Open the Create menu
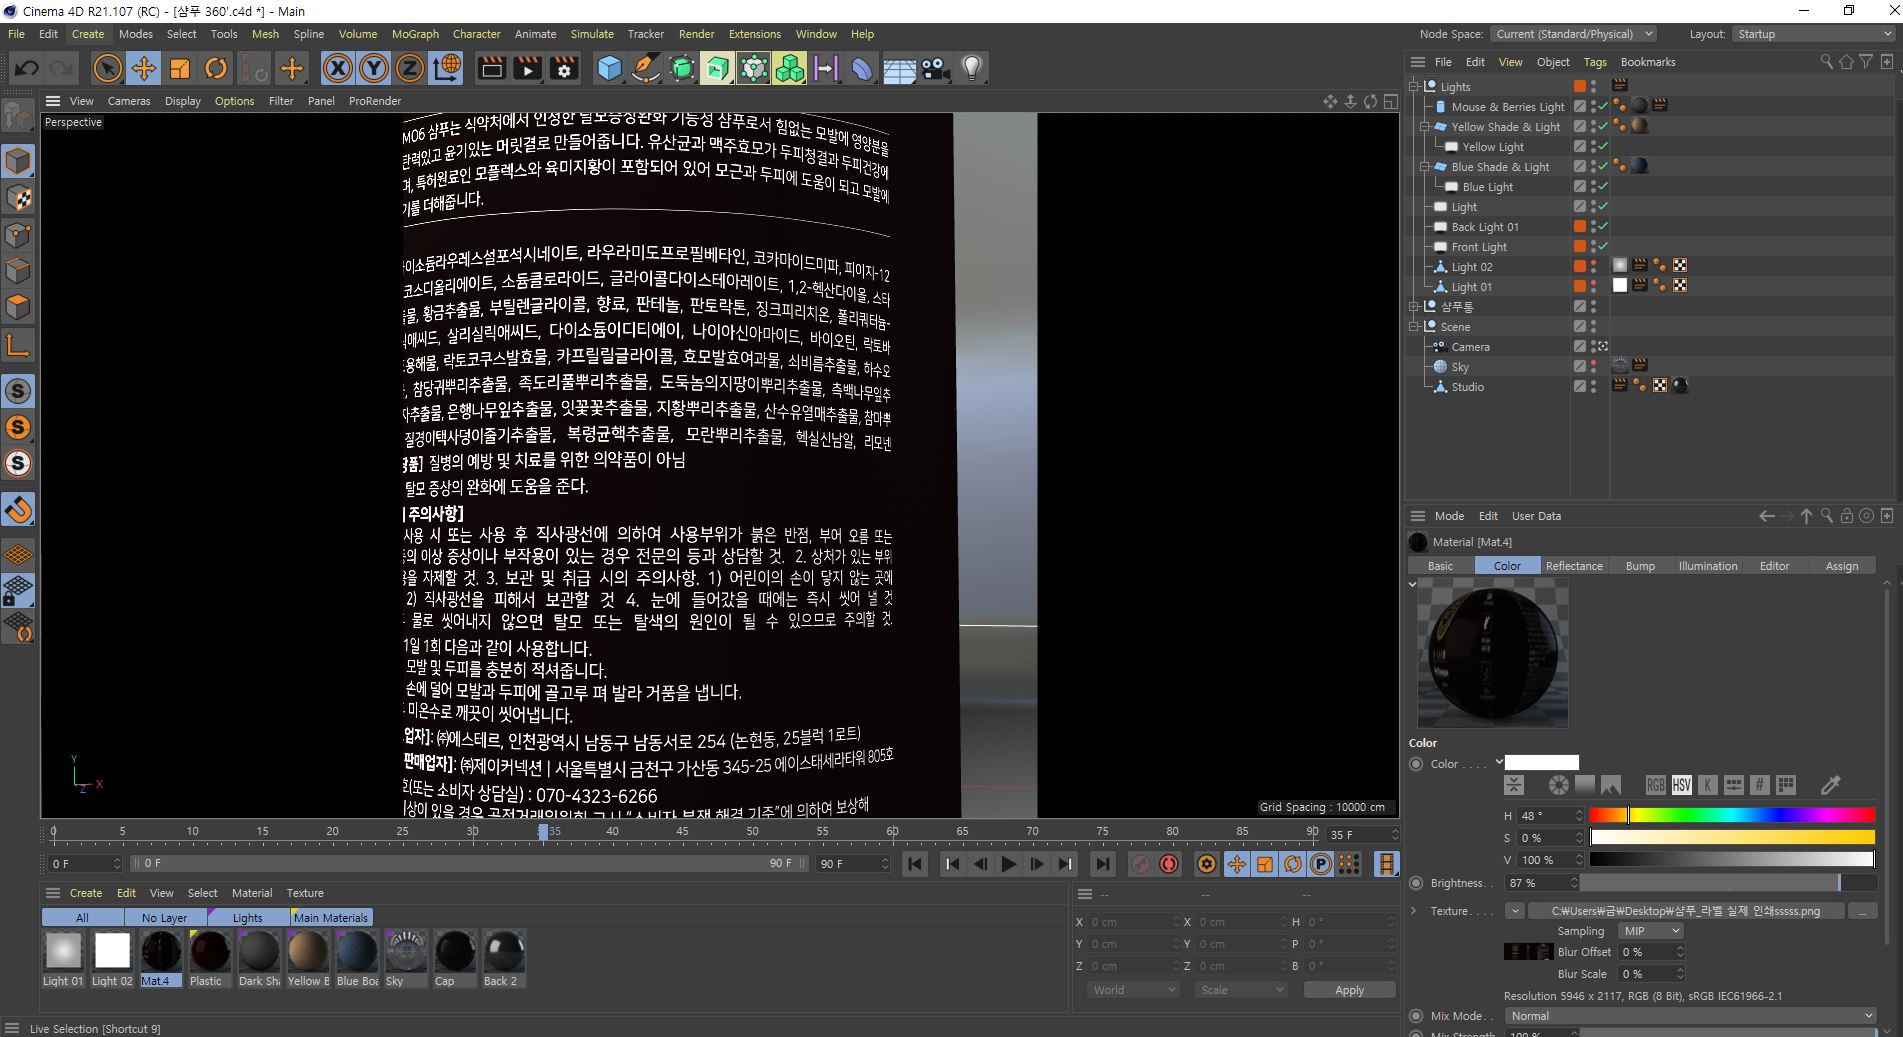This screenshot has width=1903, height=1037. pos(88,34)
